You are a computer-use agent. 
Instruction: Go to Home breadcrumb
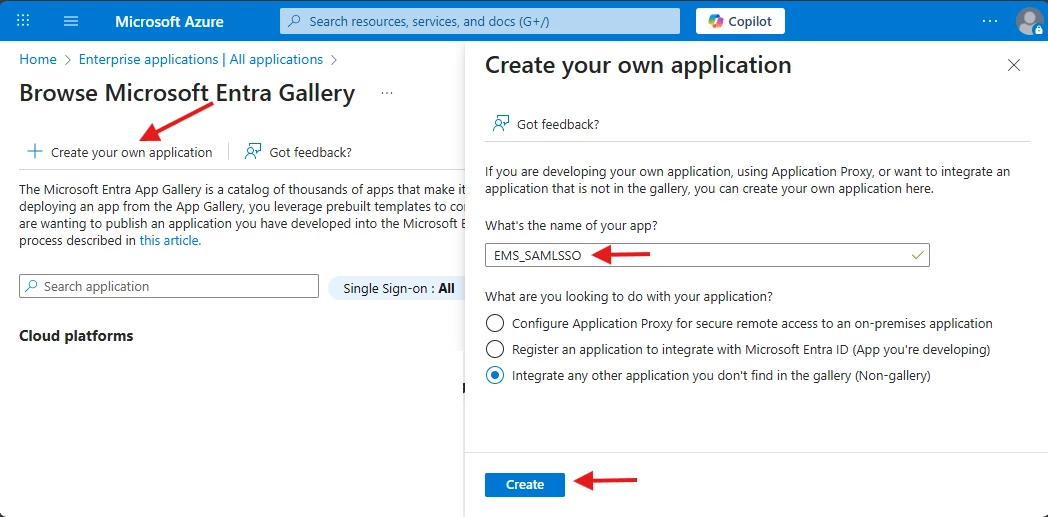[x=38, y=59]
